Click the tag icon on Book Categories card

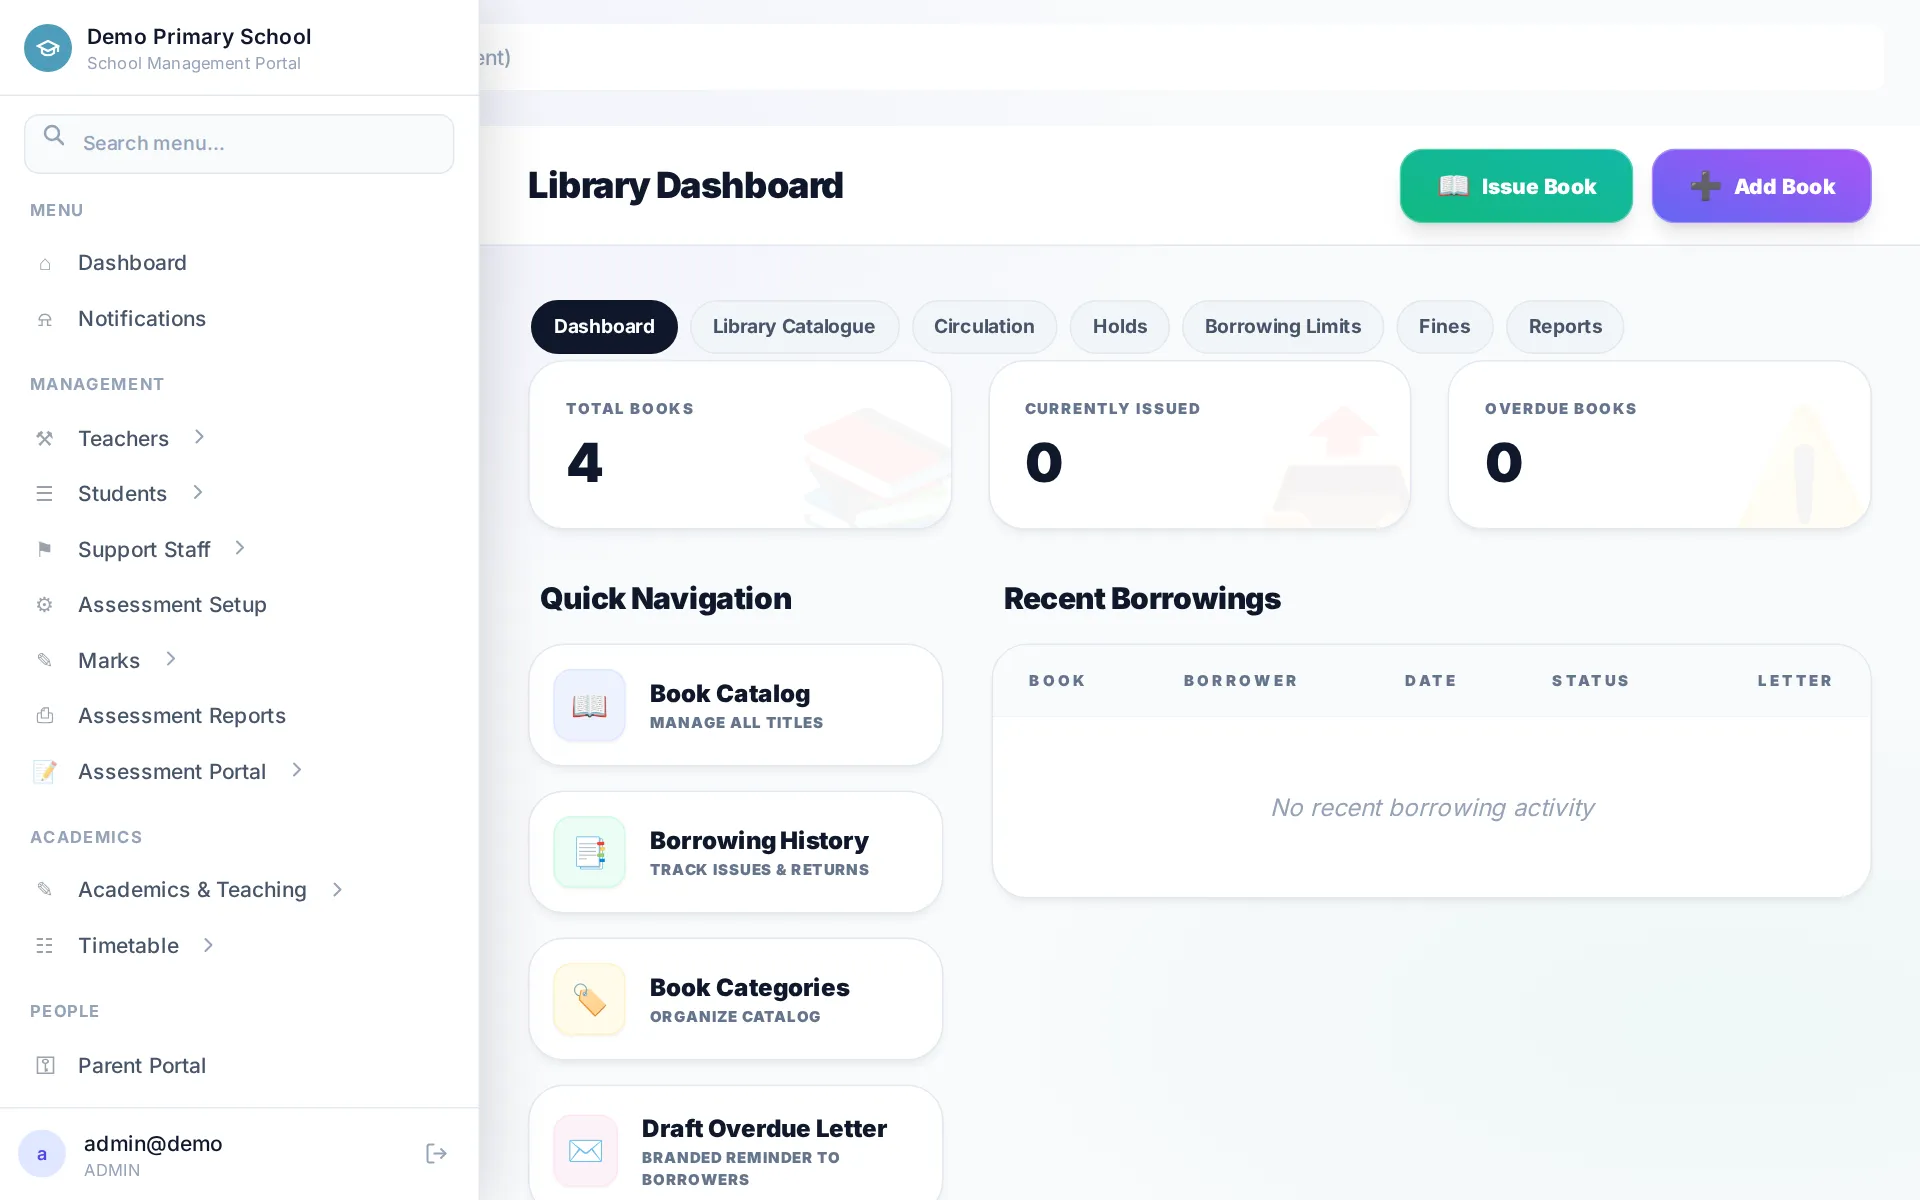[x=589, y=1000]
